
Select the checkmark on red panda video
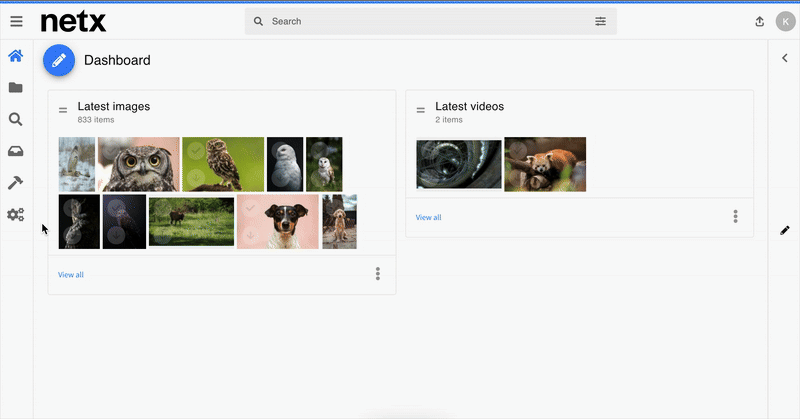(517, 151)
